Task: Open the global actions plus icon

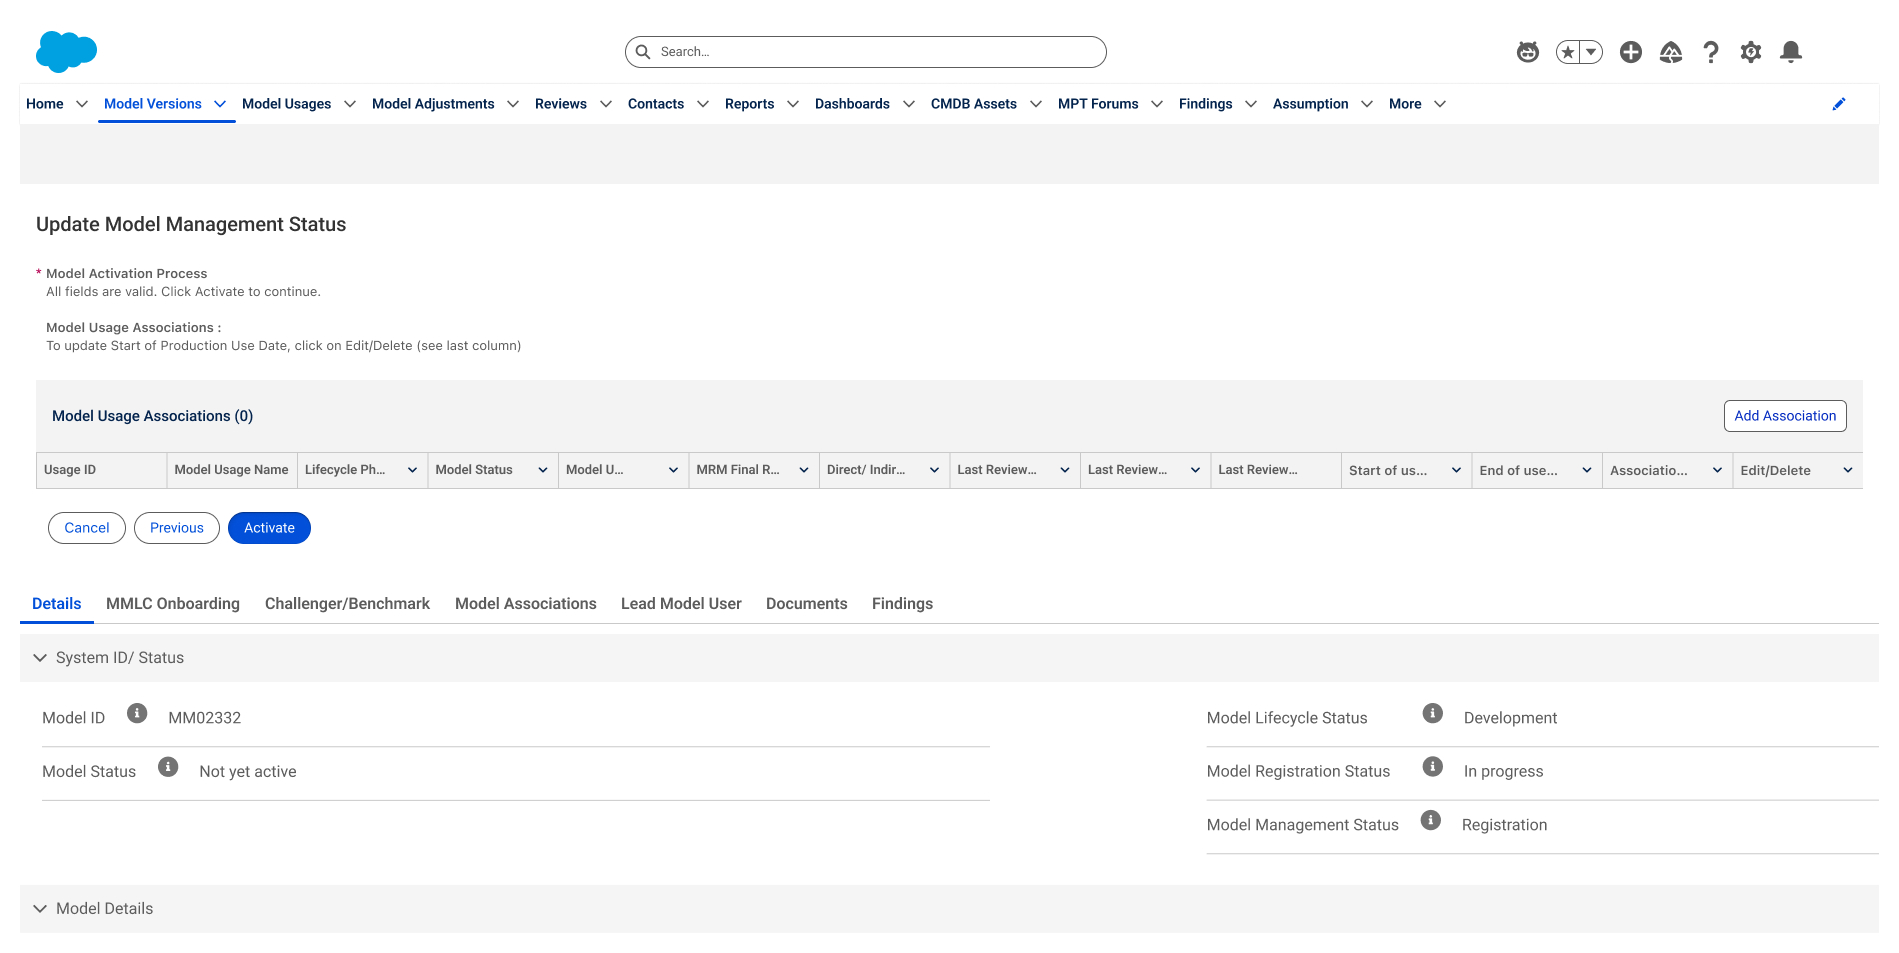Action: coord(1631,52)
